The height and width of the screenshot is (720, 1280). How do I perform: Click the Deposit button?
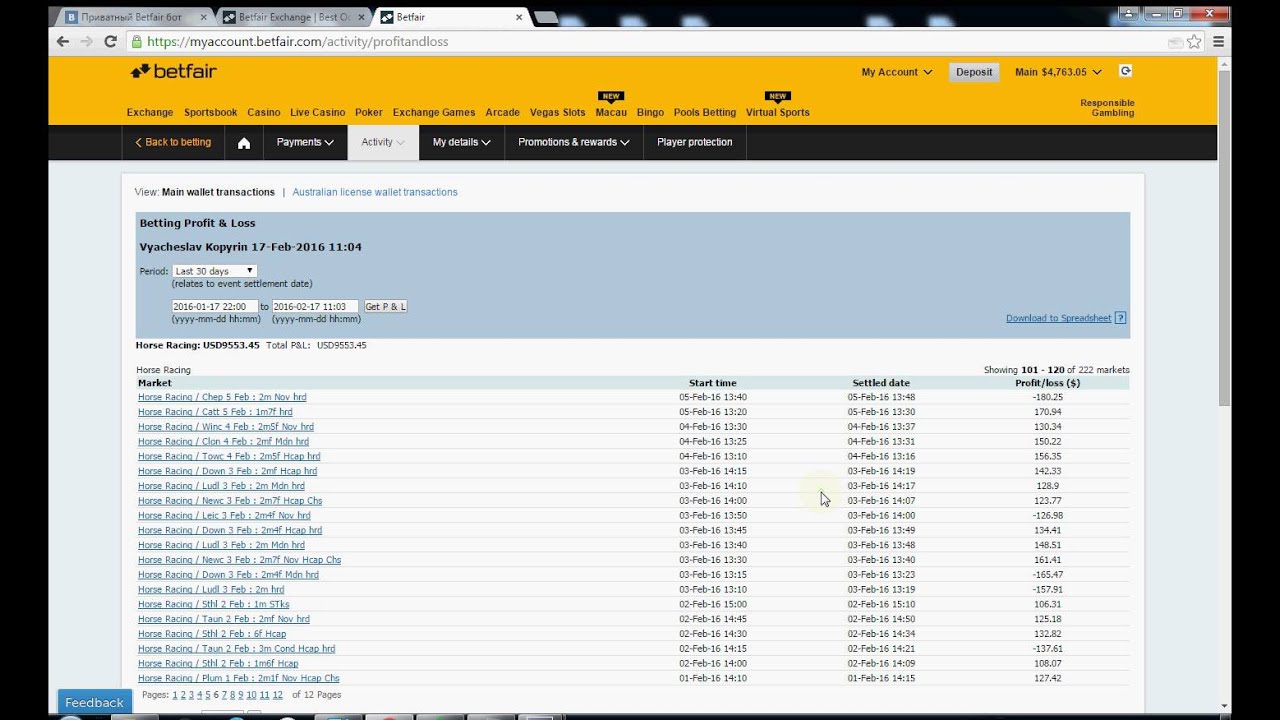[x=974, y=72]
